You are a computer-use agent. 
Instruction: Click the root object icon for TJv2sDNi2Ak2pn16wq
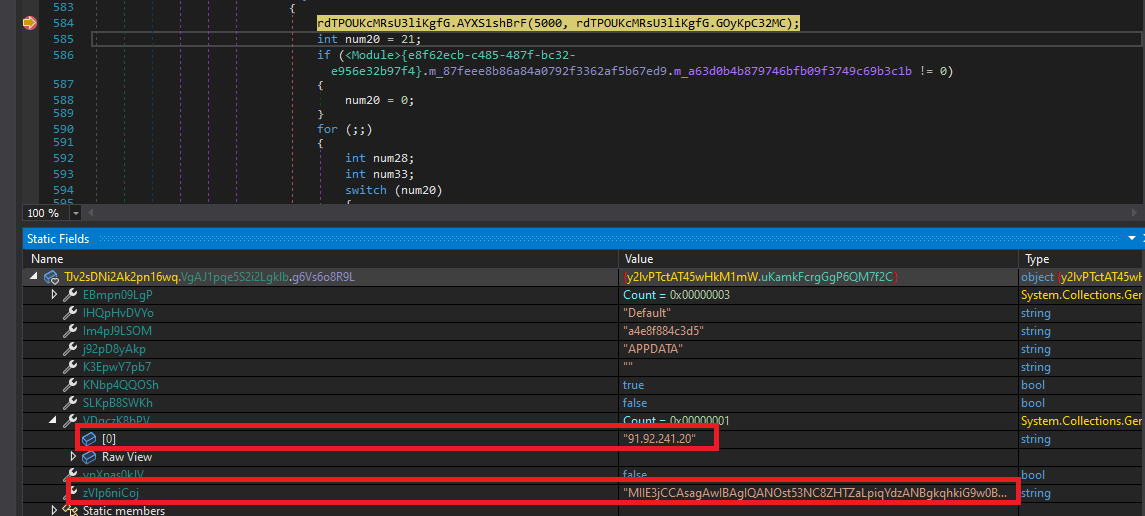[51, 277]
